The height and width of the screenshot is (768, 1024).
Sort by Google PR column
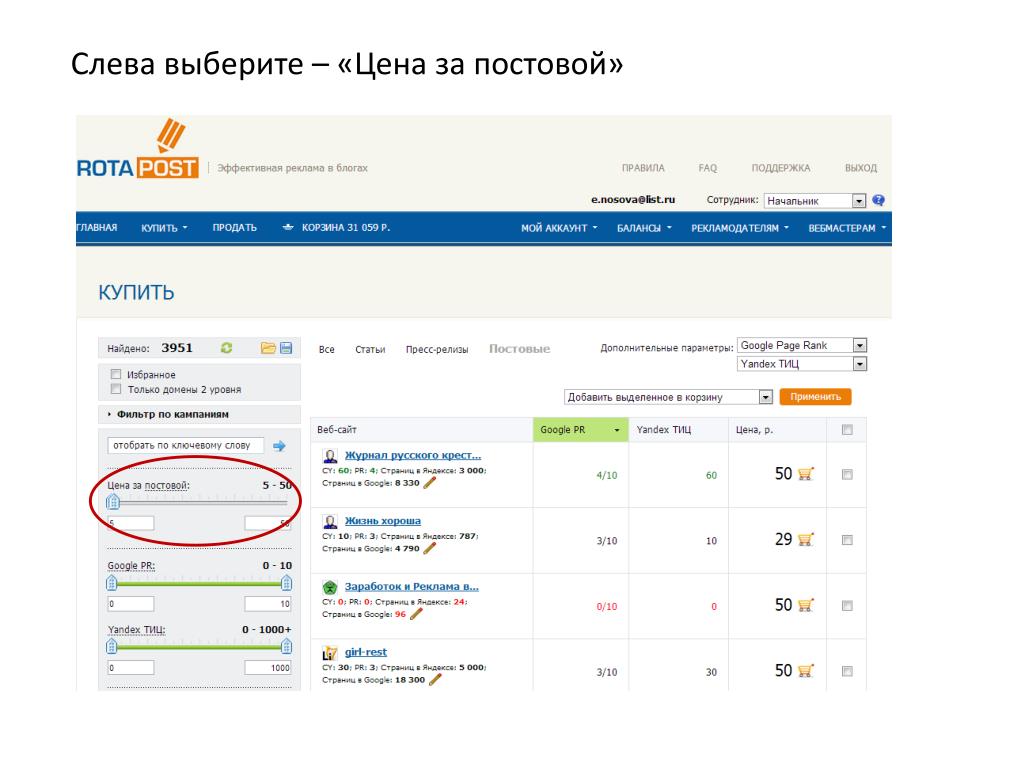[x=581, y=430]
